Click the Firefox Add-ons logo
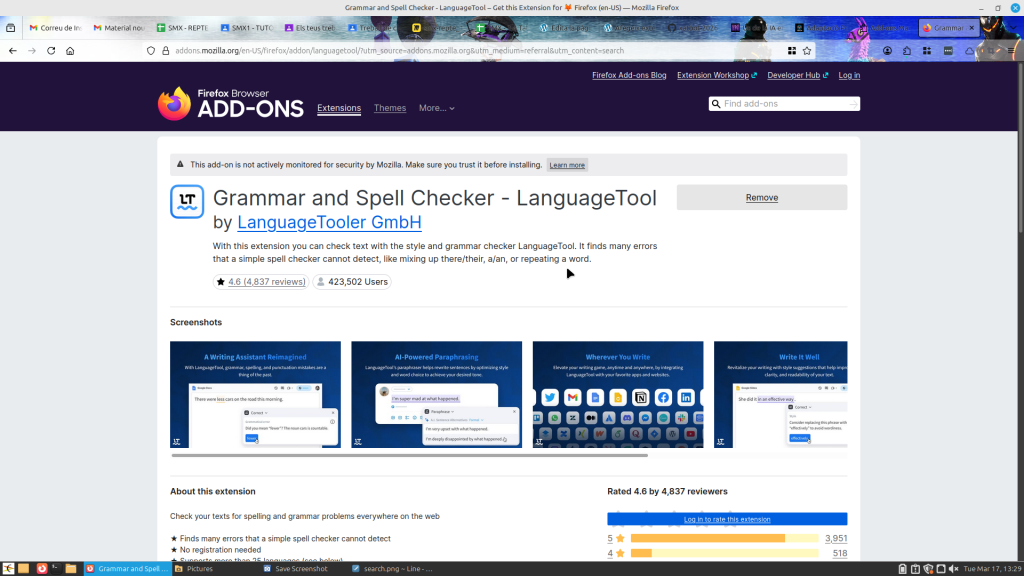 coord(230,104)
